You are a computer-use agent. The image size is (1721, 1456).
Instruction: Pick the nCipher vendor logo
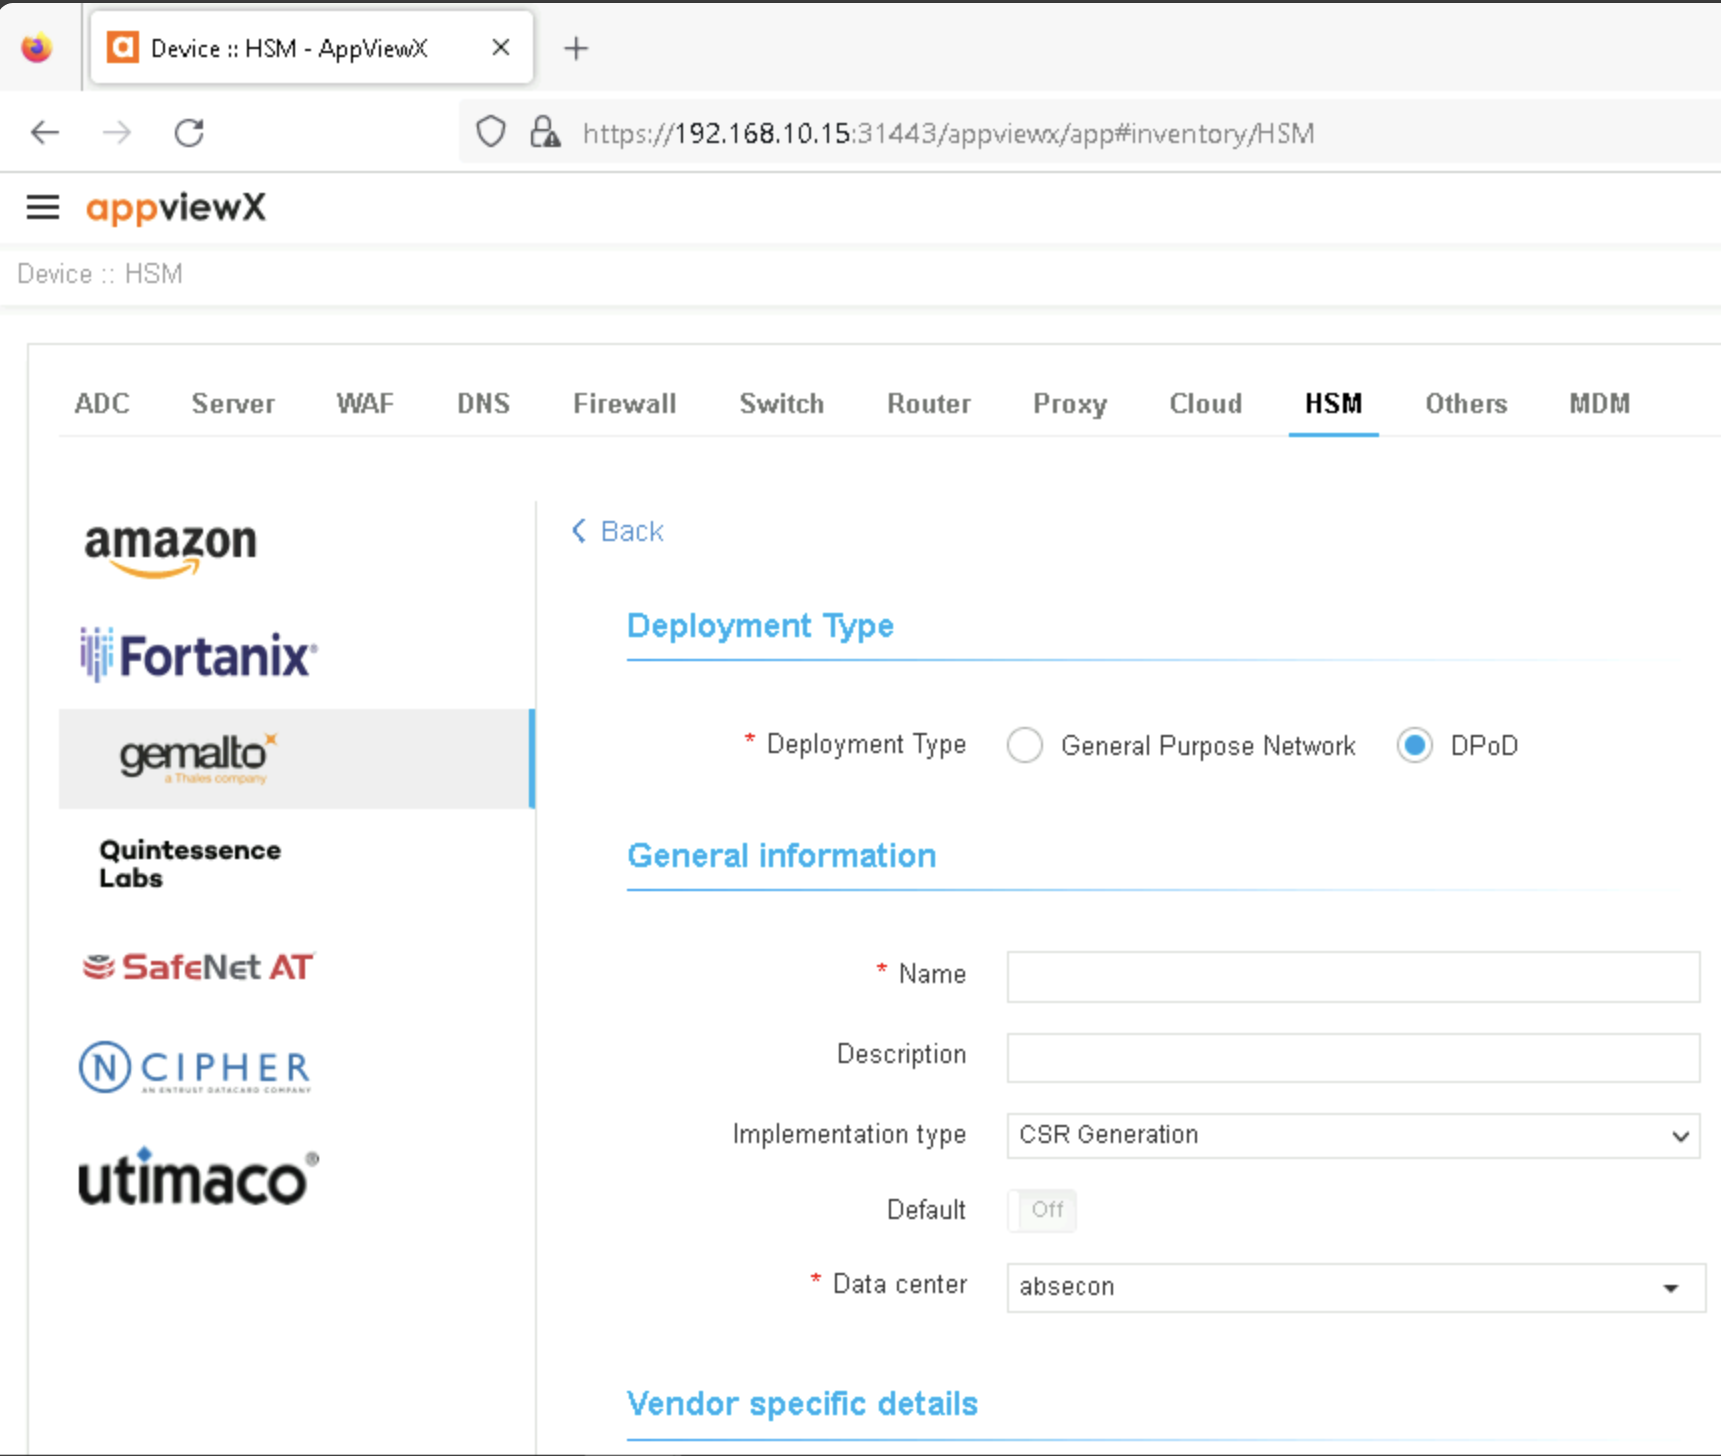[x=195, y=1067]
